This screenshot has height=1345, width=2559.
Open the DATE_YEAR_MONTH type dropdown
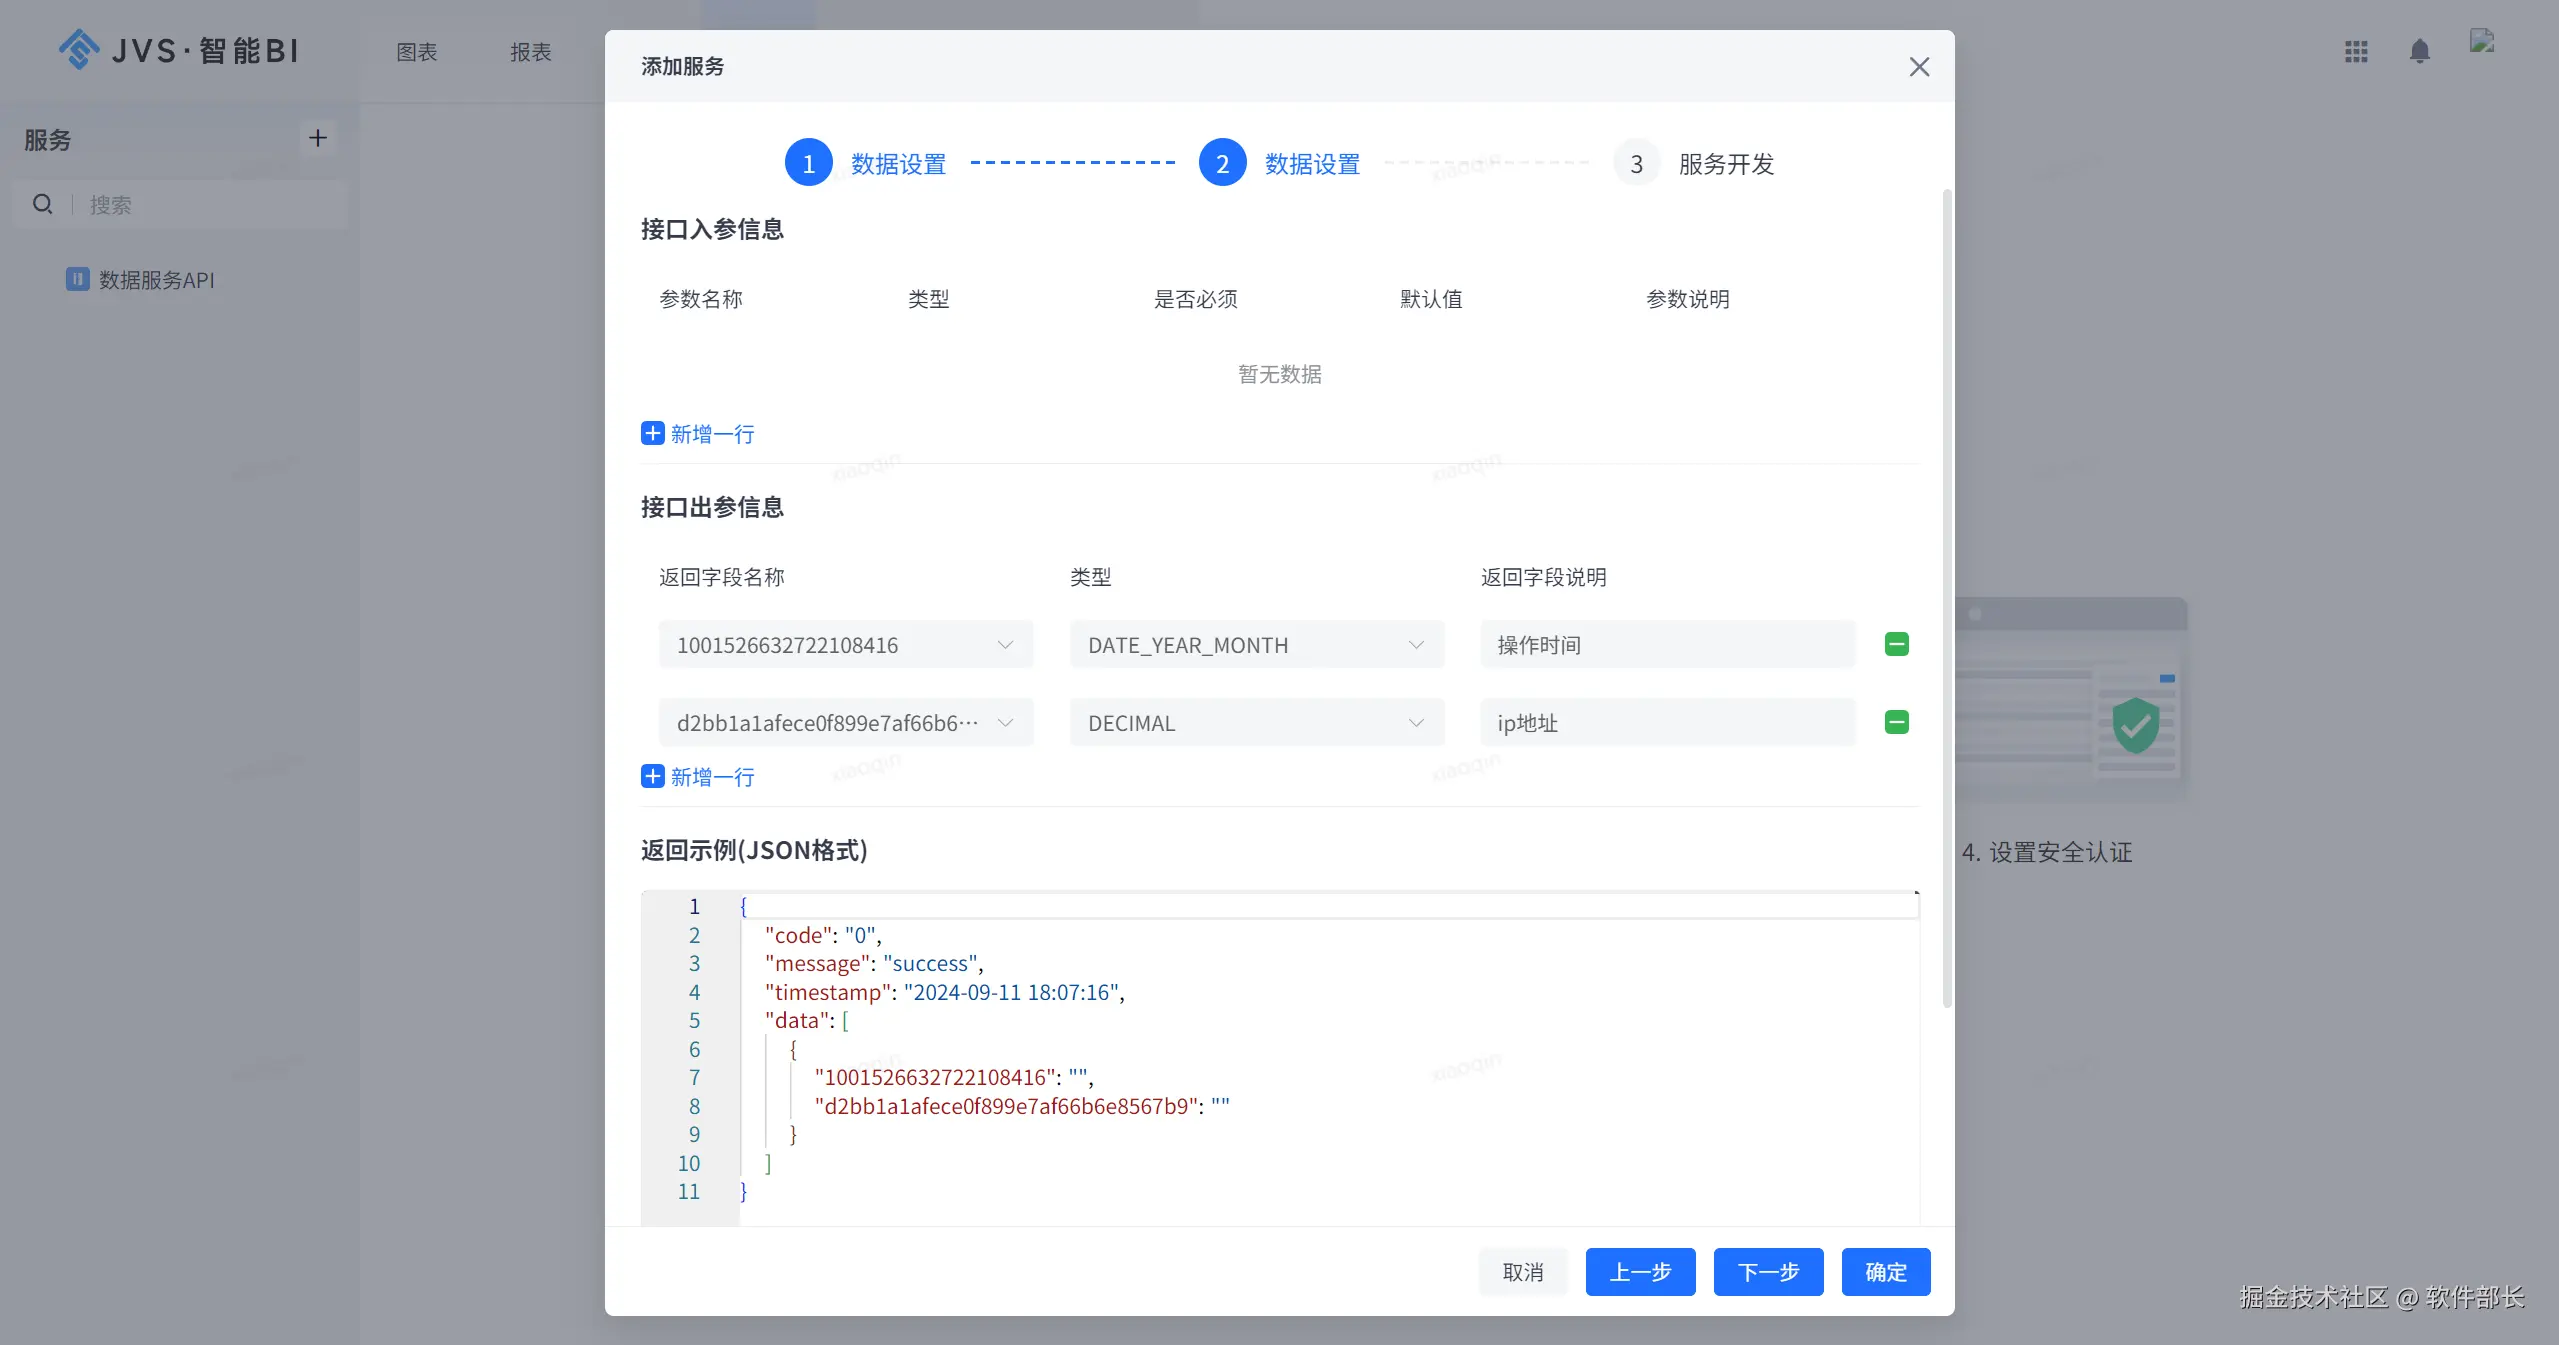click(1256, 645)
